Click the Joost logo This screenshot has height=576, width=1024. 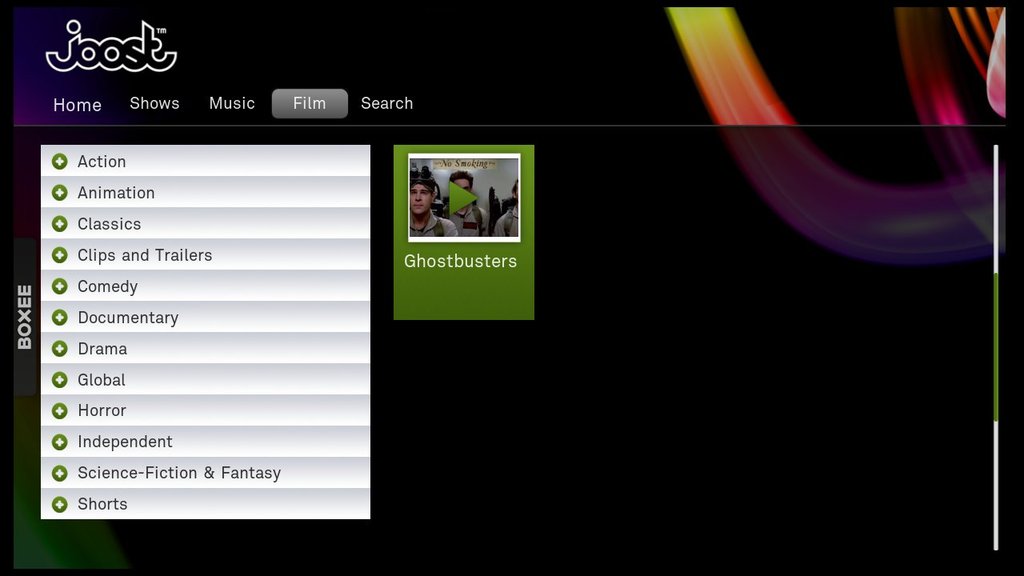111,46
